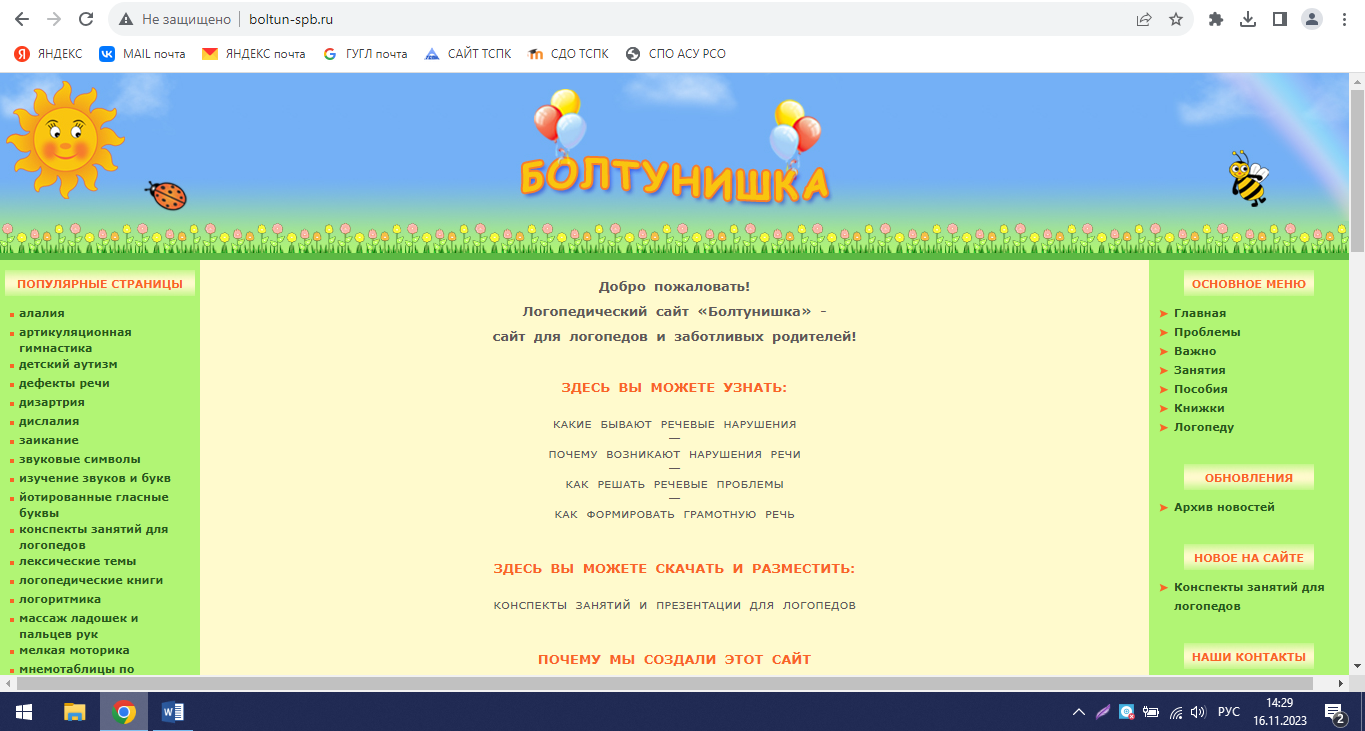Image resolution: width=1365 pixels, height=731 pixels.
Task: Reload the page with refresh icon
Action: [86, 19]
